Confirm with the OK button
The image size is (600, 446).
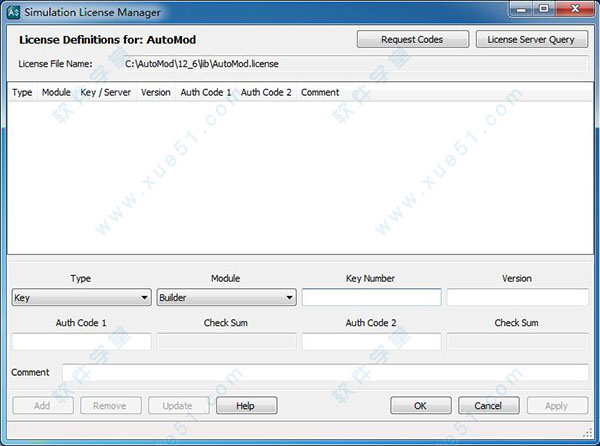point(421,405)
